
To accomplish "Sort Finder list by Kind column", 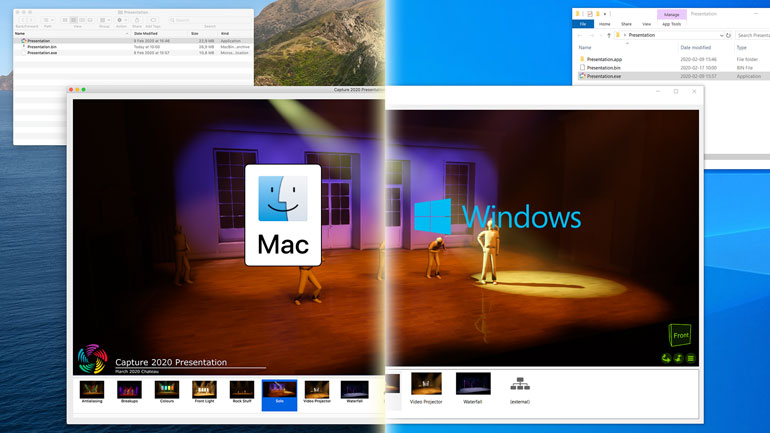I will tap(224, 33).
